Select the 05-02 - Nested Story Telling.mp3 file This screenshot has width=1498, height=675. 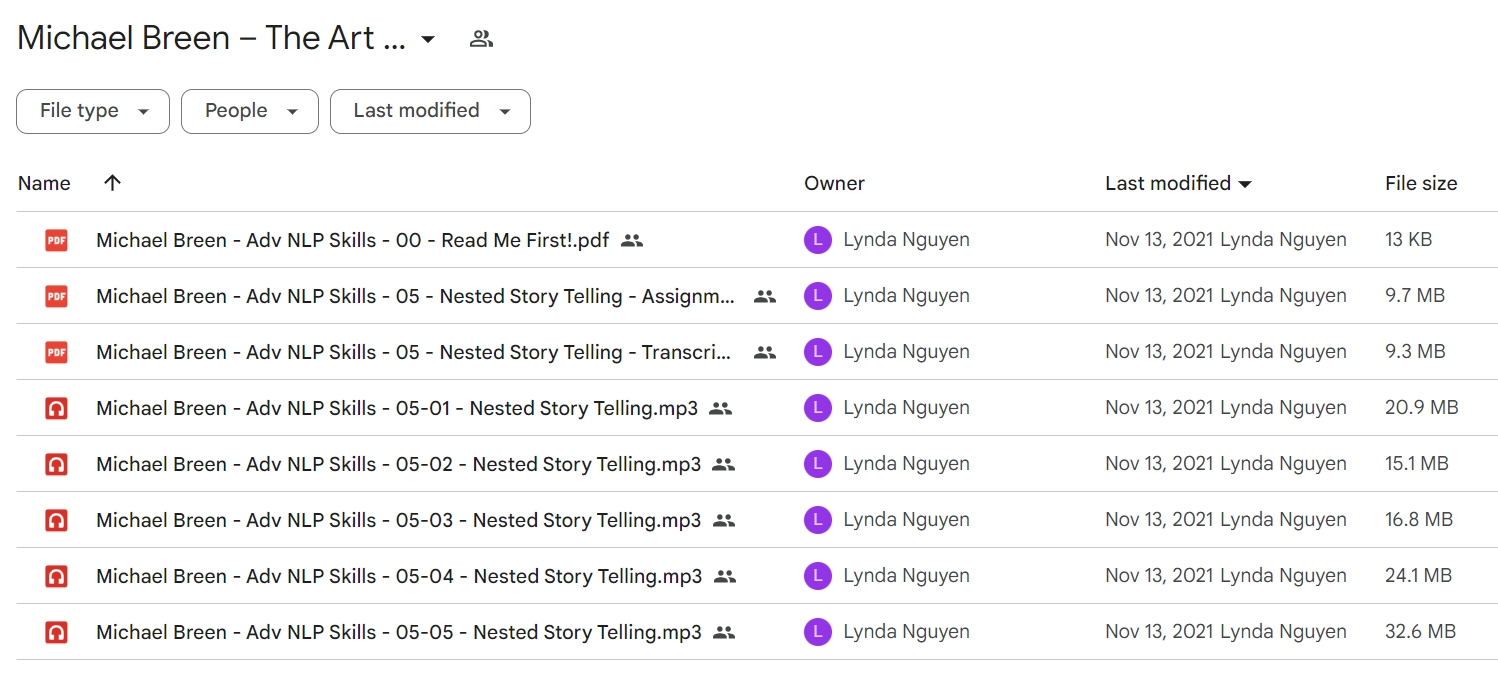(x=399, y=464)
